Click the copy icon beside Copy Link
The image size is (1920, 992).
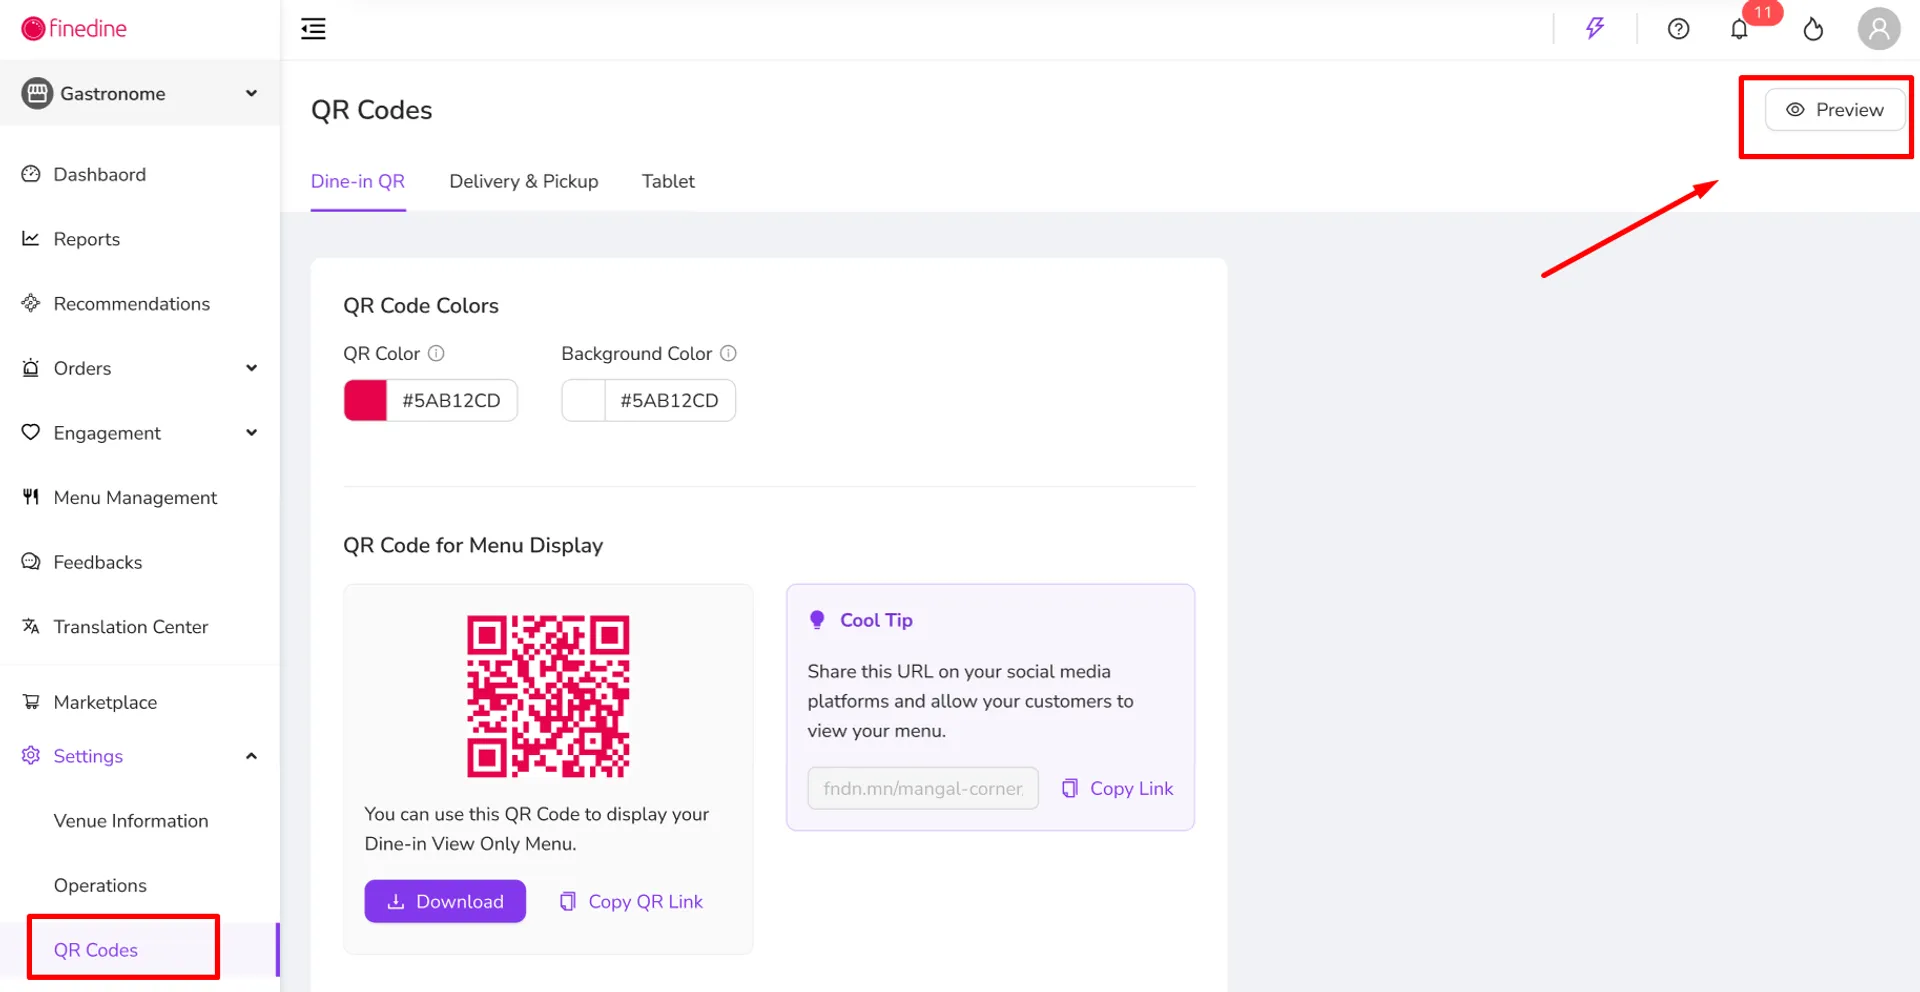1070,788
